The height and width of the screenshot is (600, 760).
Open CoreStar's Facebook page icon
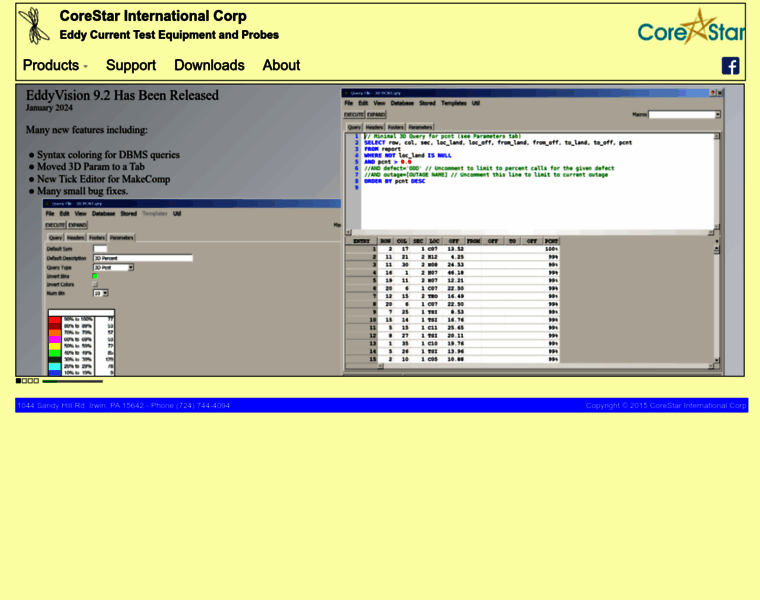click(730, 66)
